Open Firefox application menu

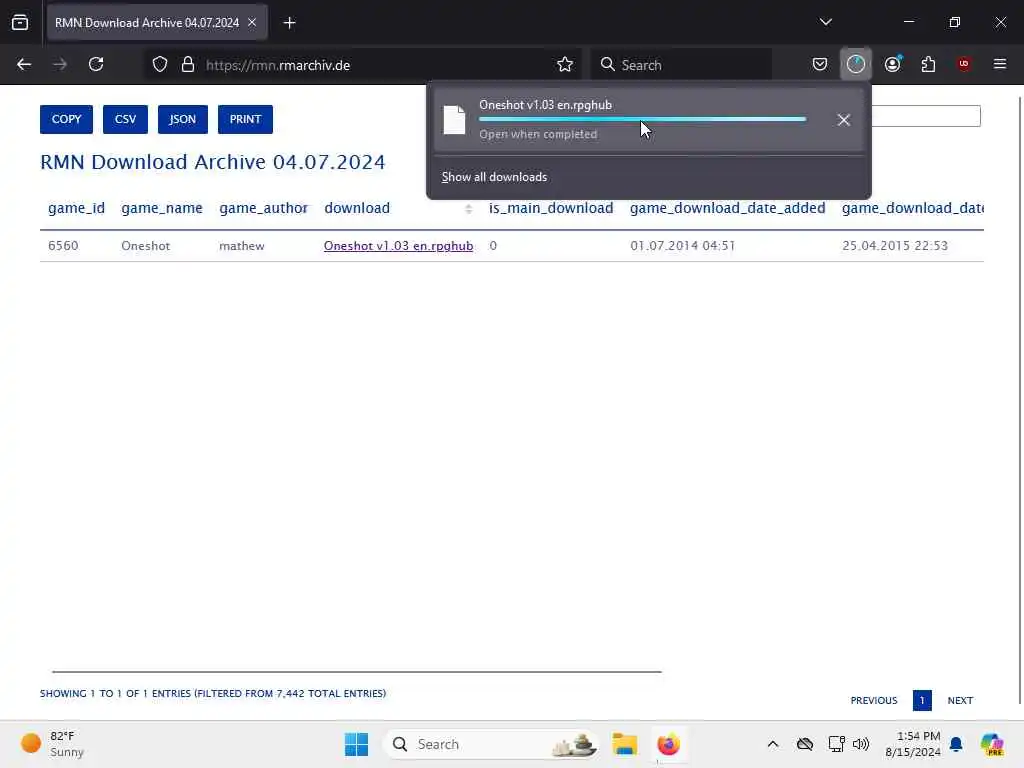pyautogui.click(x=999, y=64)
